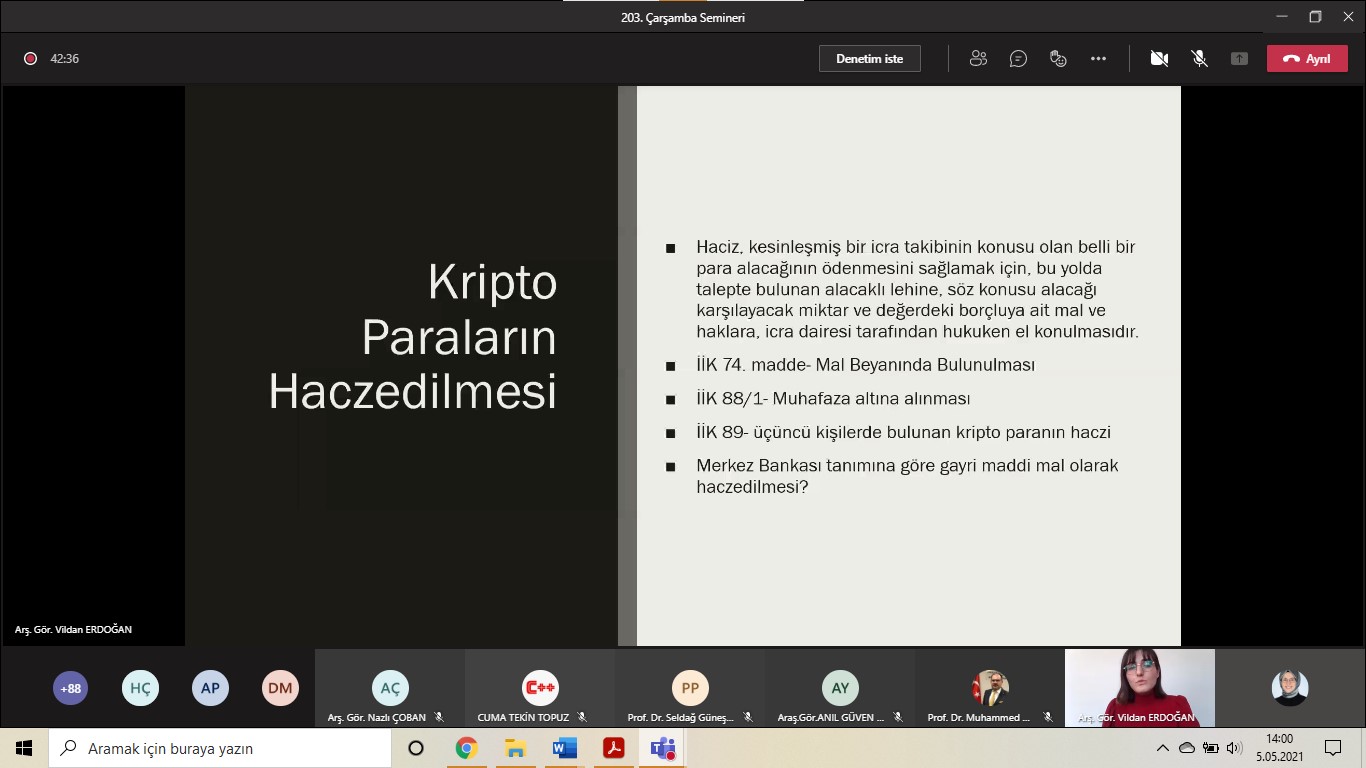Open the More actions menu
This screenshot has width=1366, height=768.
[1098, 58]
